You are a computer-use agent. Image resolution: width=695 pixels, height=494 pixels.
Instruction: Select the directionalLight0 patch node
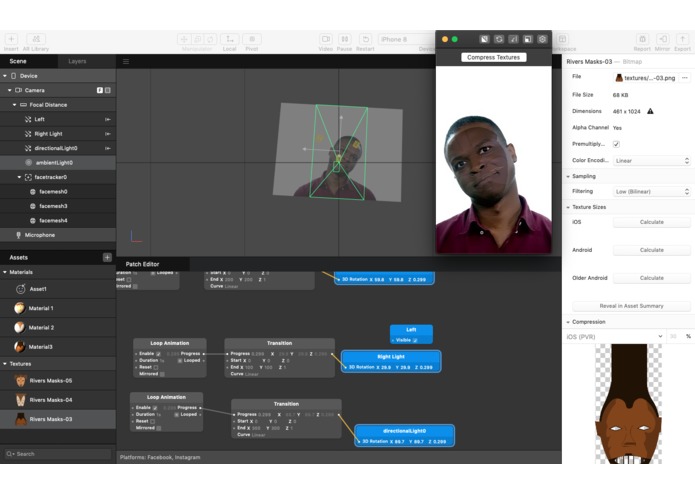pyautogui.click(x=404, y=436)
